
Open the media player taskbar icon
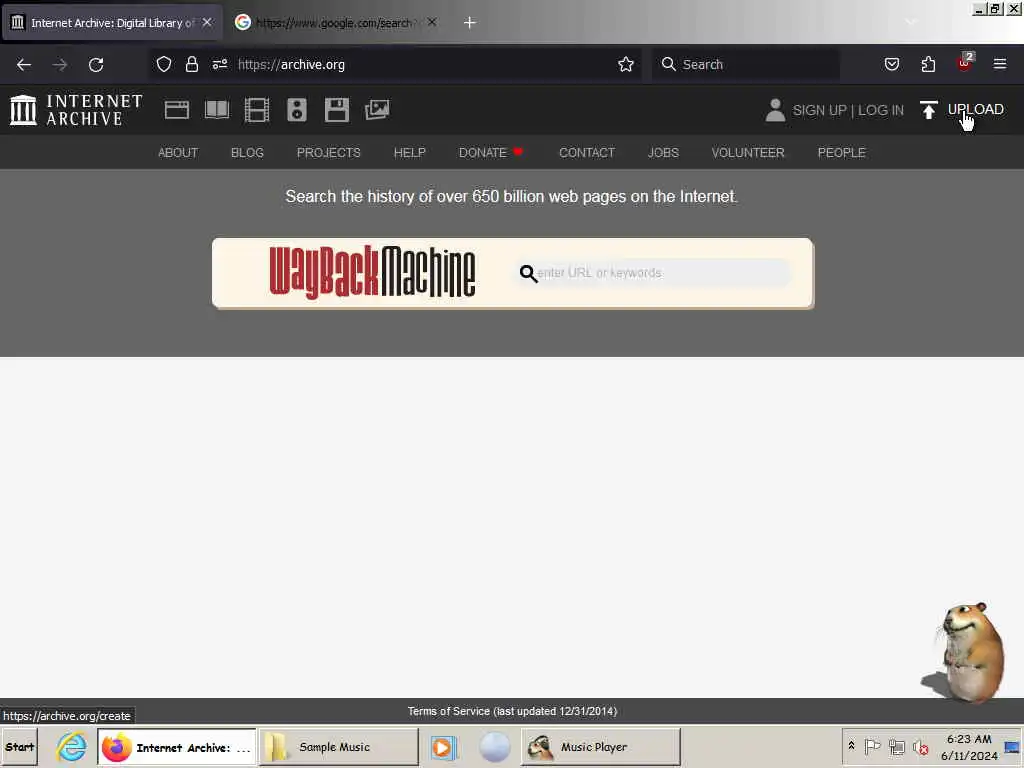point(443,747)
